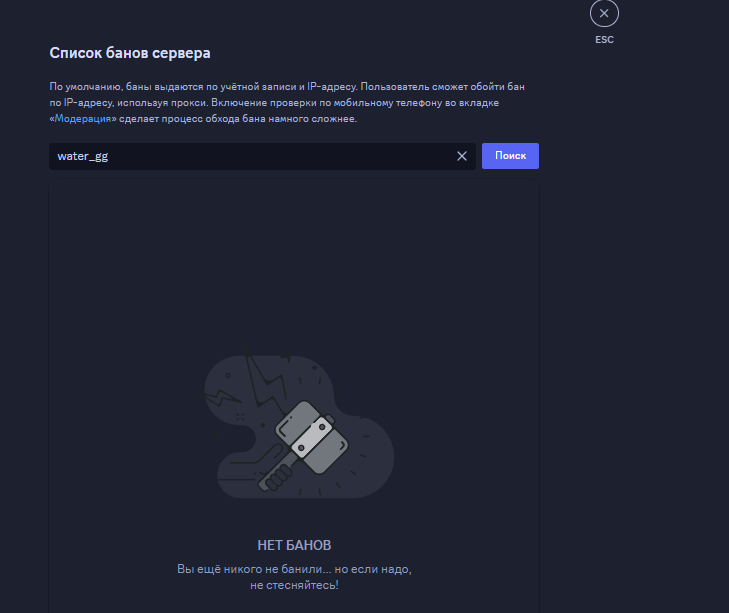
Task: Open the Модерация link
Action: (86, 119)
